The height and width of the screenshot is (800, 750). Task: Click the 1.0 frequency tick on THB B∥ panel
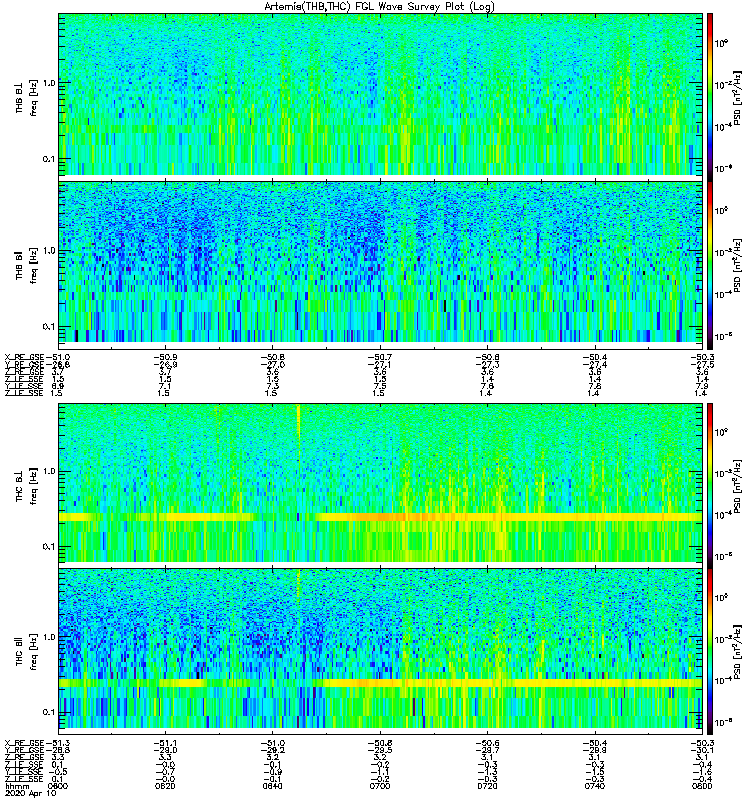[x=48, y=251]
